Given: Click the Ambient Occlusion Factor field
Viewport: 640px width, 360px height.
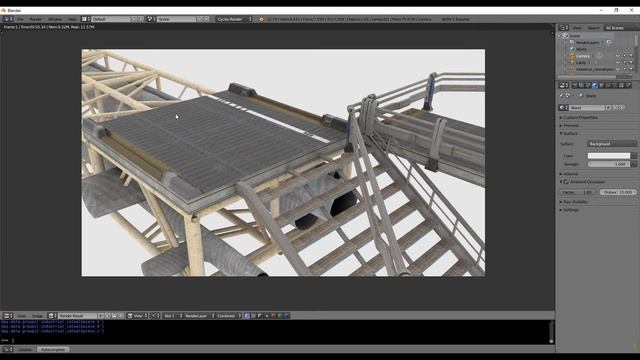Looking at the screenshot, I should [x=578, y=192].
